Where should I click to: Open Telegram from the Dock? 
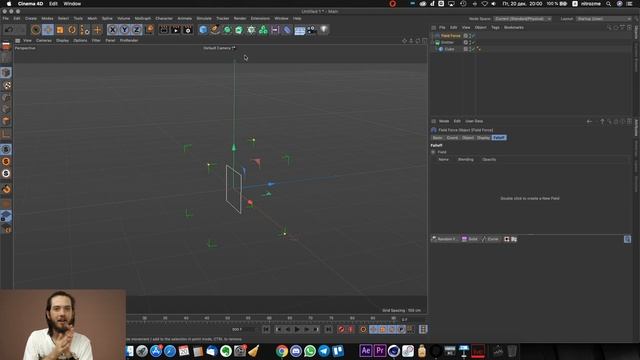coord(324,351)
